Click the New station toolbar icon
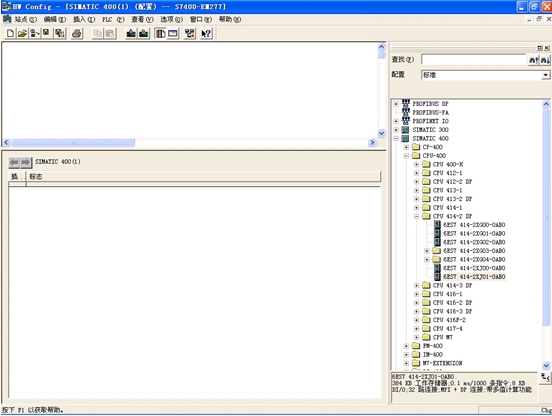The image size is (552, 416). (10, 33)
